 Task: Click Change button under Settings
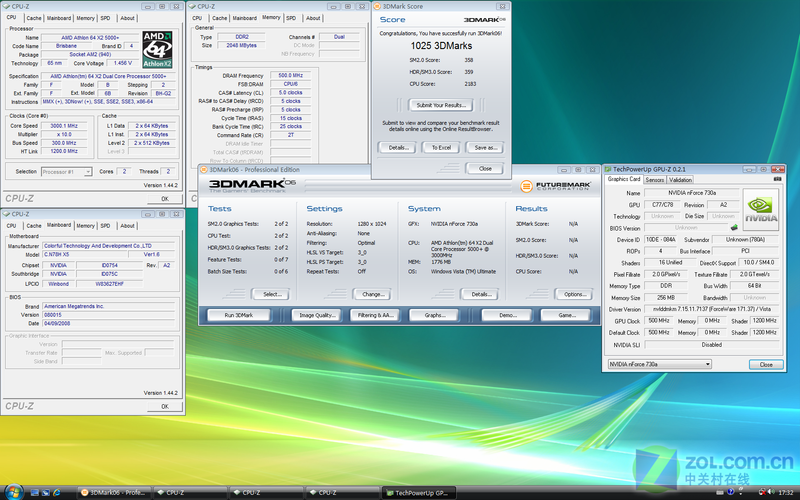click(x=373, y=294)
